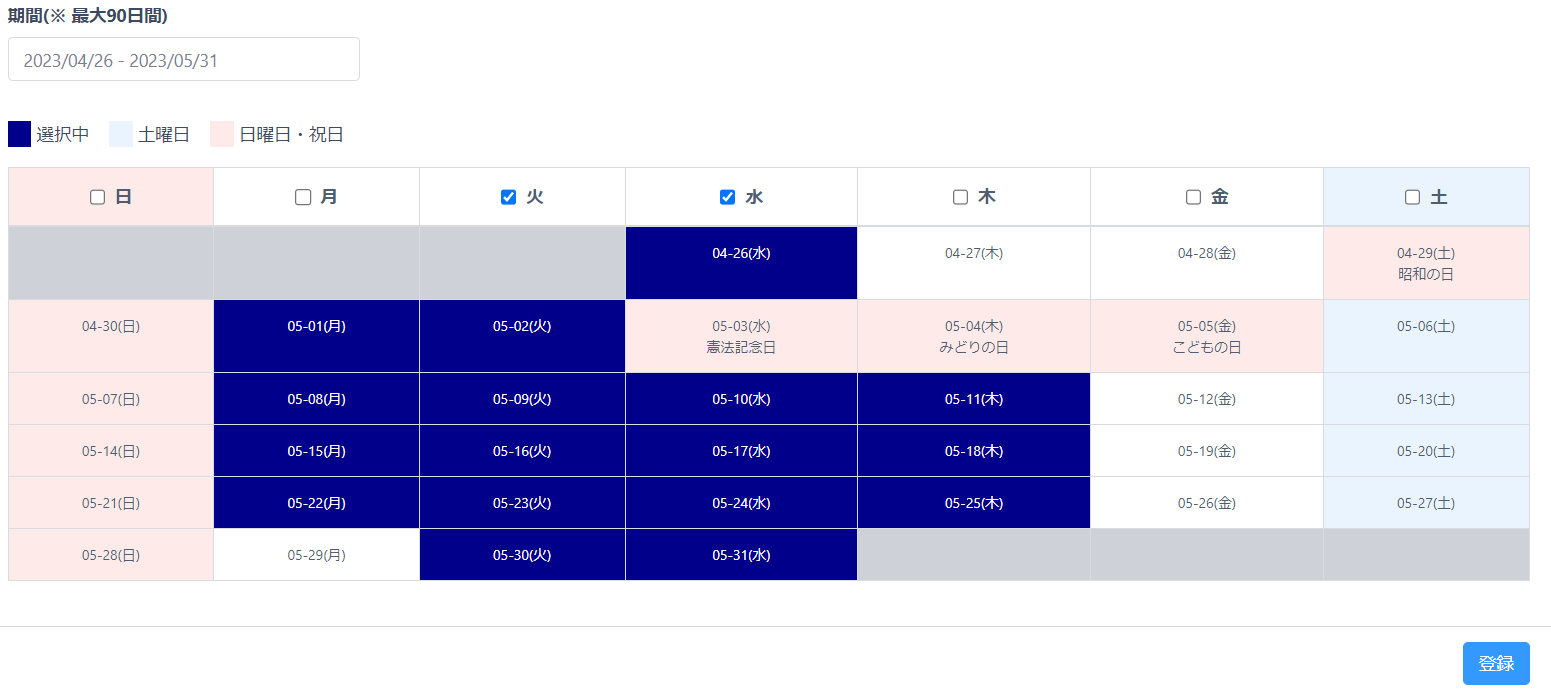Check the 月 (Monday) column checkbox
The image size is (1551, 699).
click(303, 197)
